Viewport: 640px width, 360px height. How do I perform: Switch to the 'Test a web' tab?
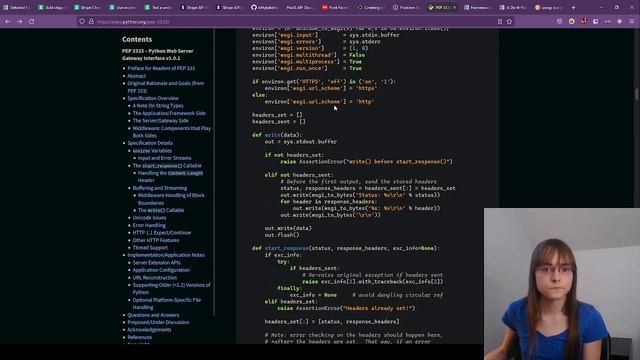[x=159, y=7]
